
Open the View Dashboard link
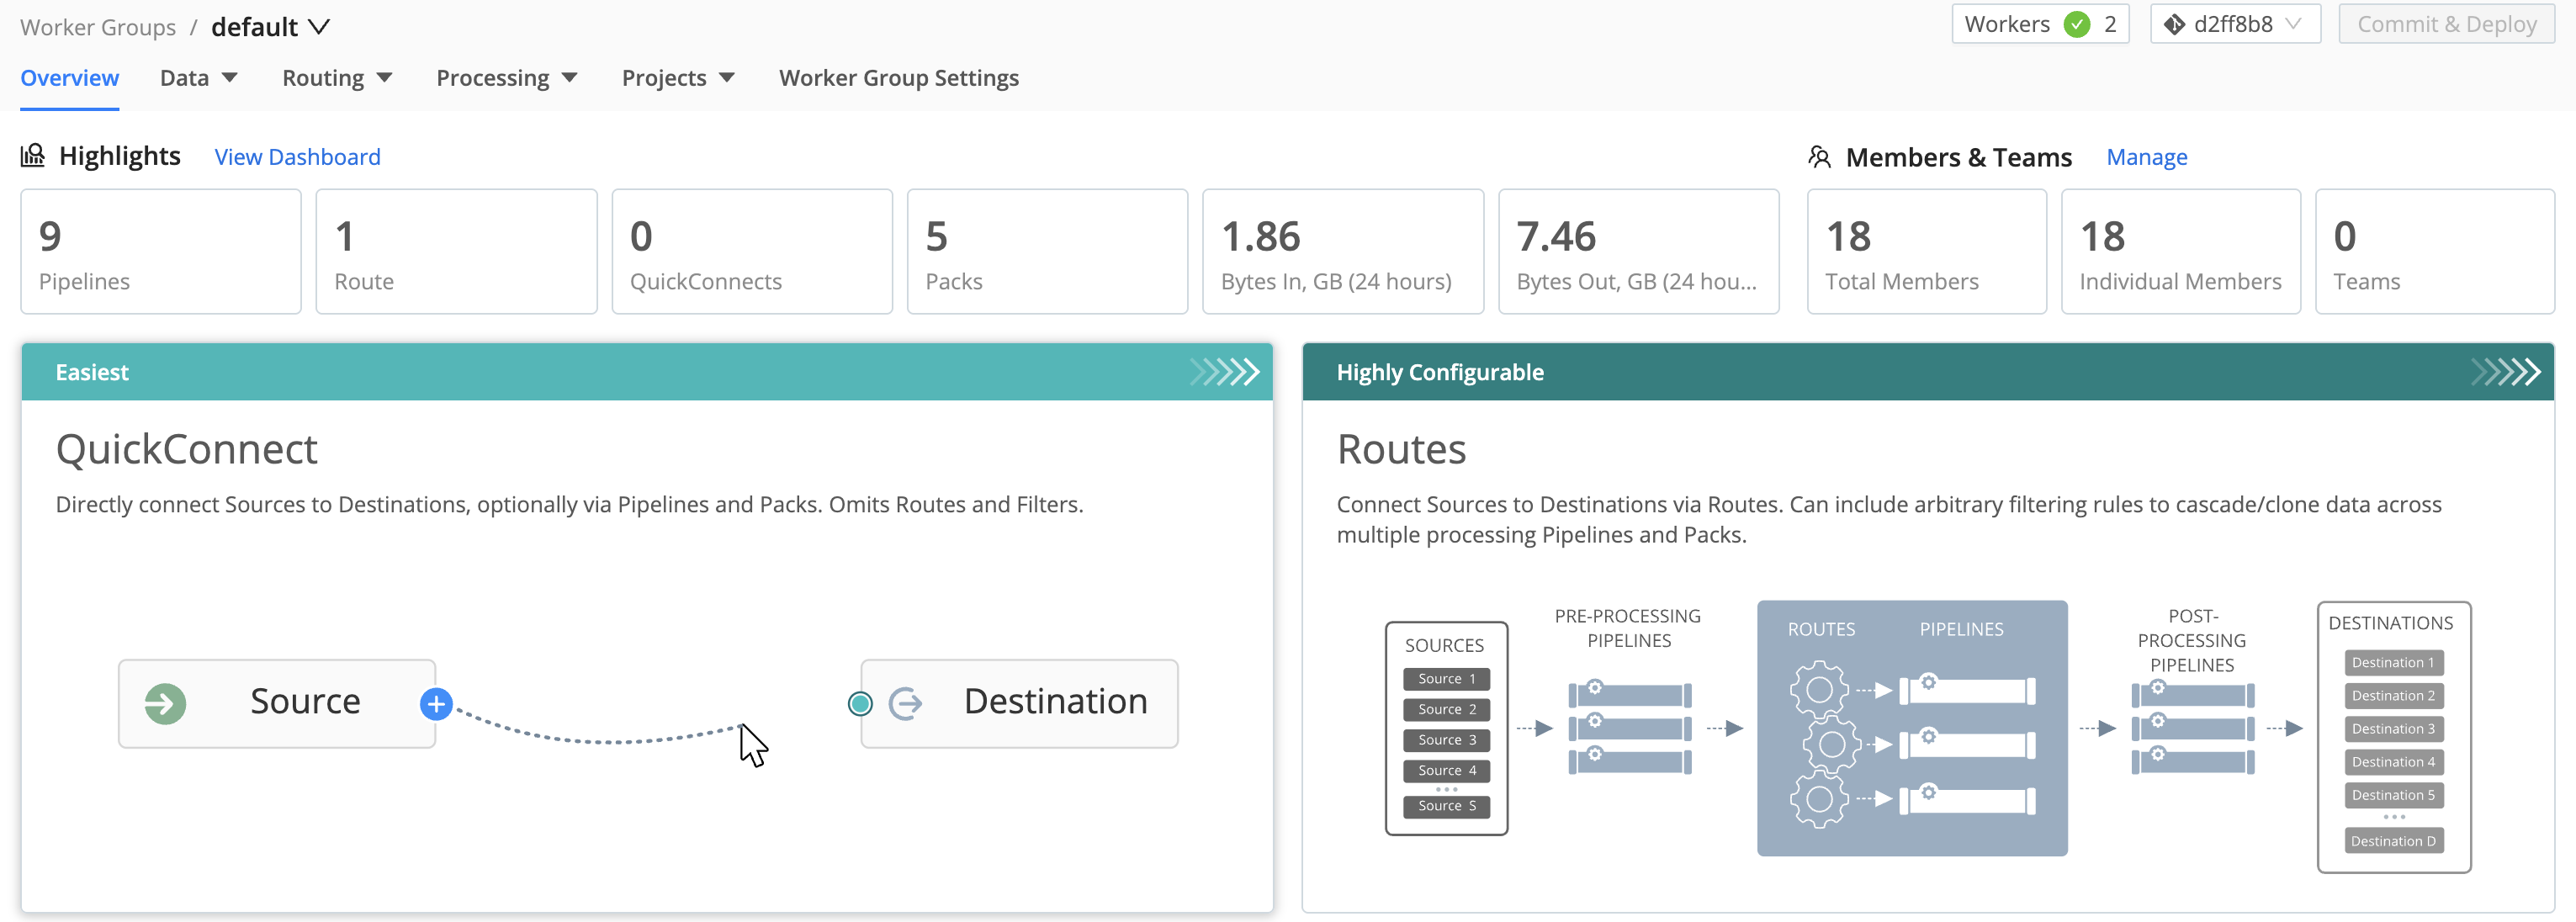coord(297,157)
